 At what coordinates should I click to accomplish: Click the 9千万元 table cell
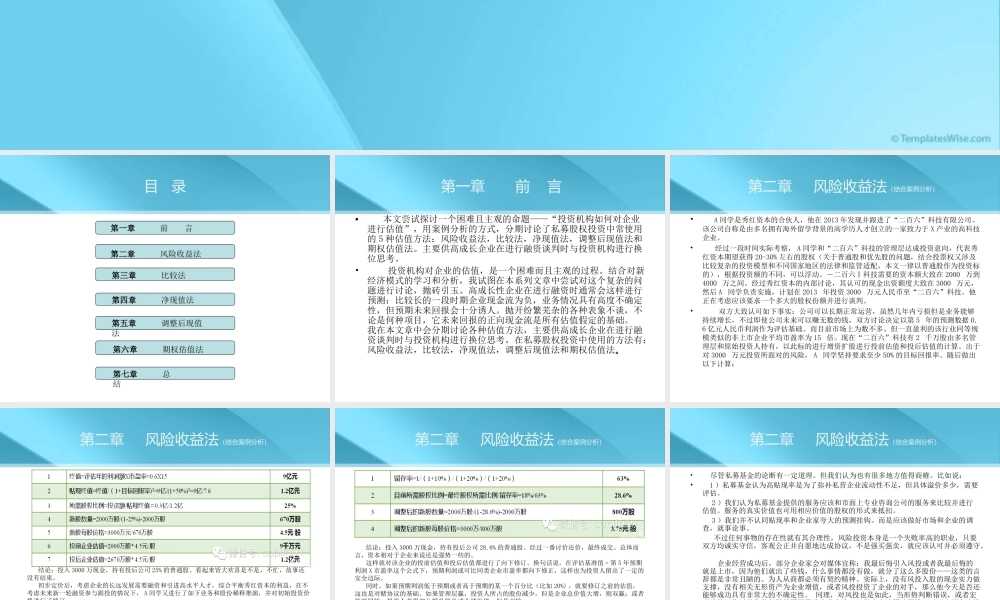[290, 546]
